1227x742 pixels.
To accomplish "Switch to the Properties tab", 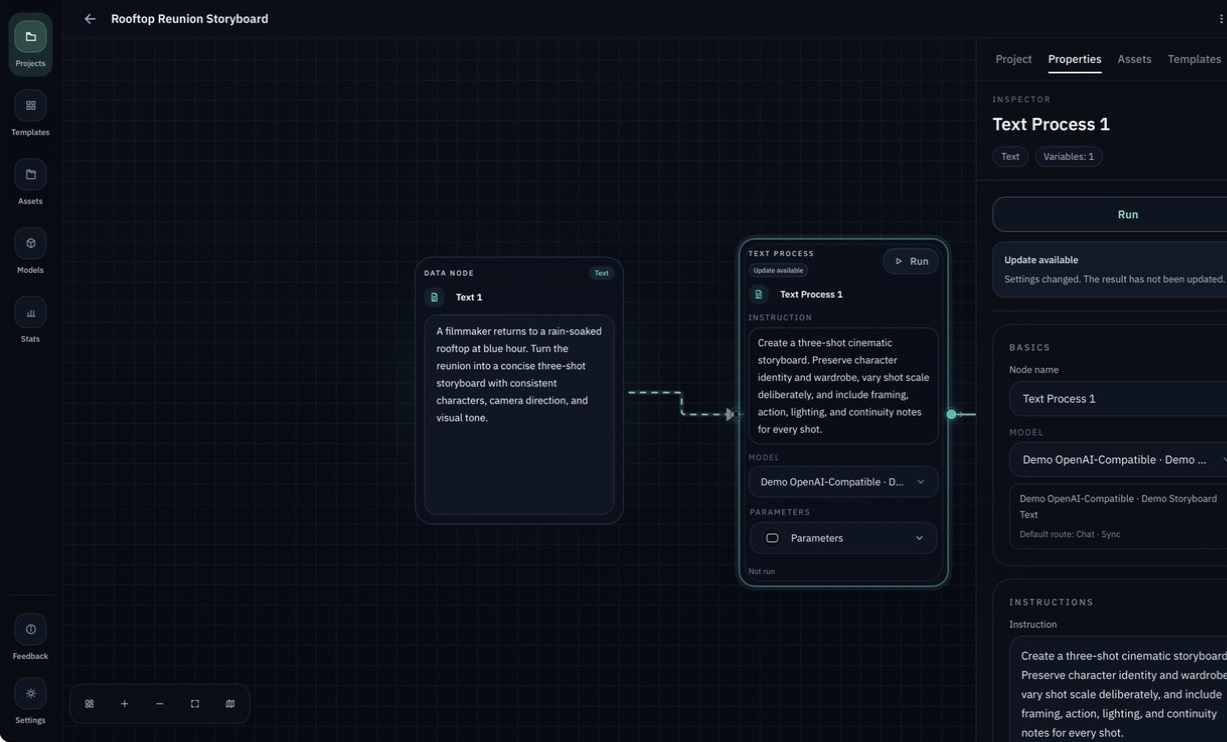I will pyautogui.click(x=1074, y=59).
